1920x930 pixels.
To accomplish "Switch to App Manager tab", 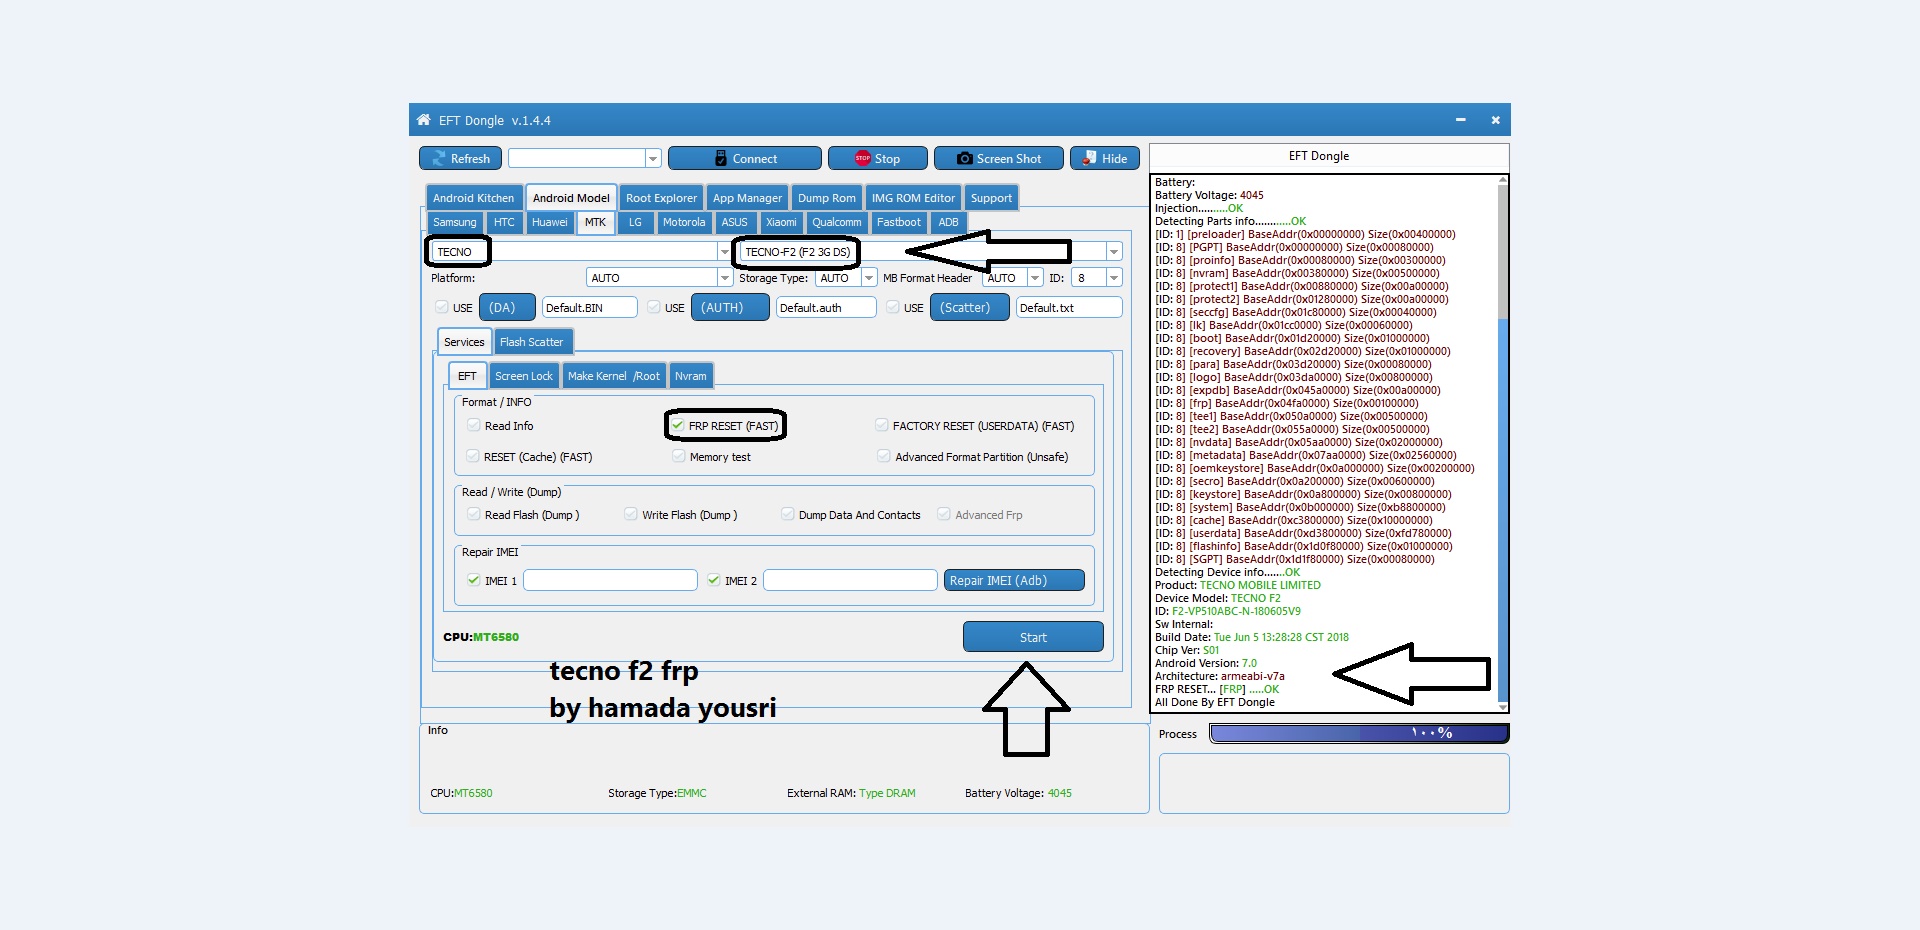I will coord(747,198).
